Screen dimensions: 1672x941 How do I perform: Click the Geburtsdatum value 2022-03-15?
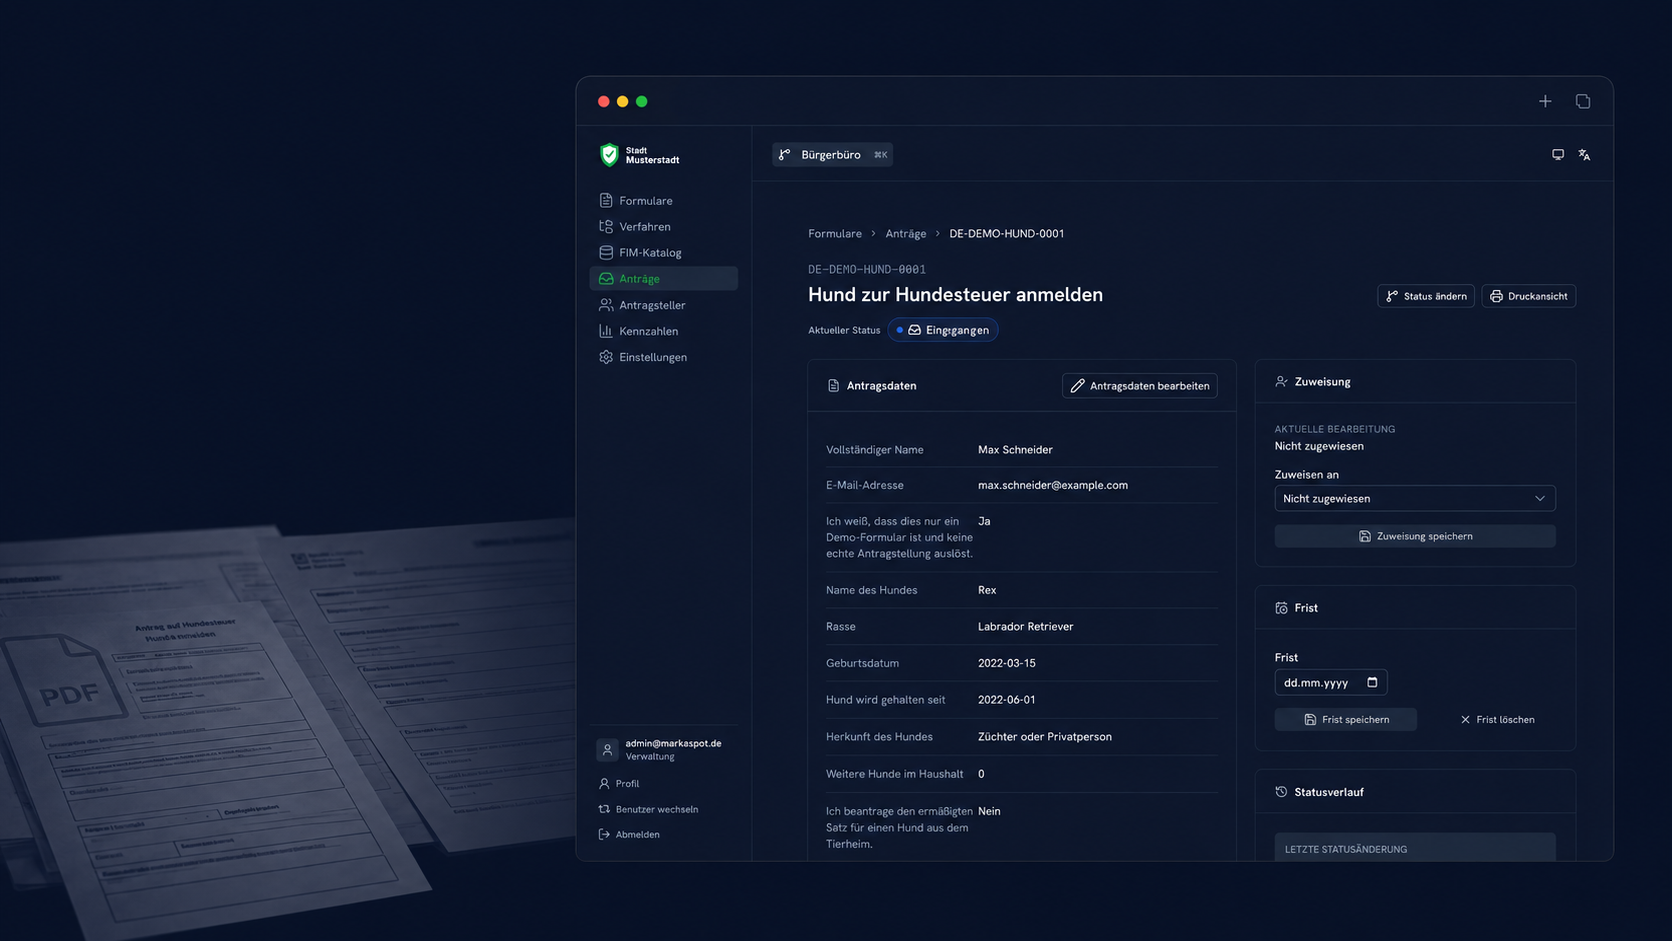[x=1006, y=663]
